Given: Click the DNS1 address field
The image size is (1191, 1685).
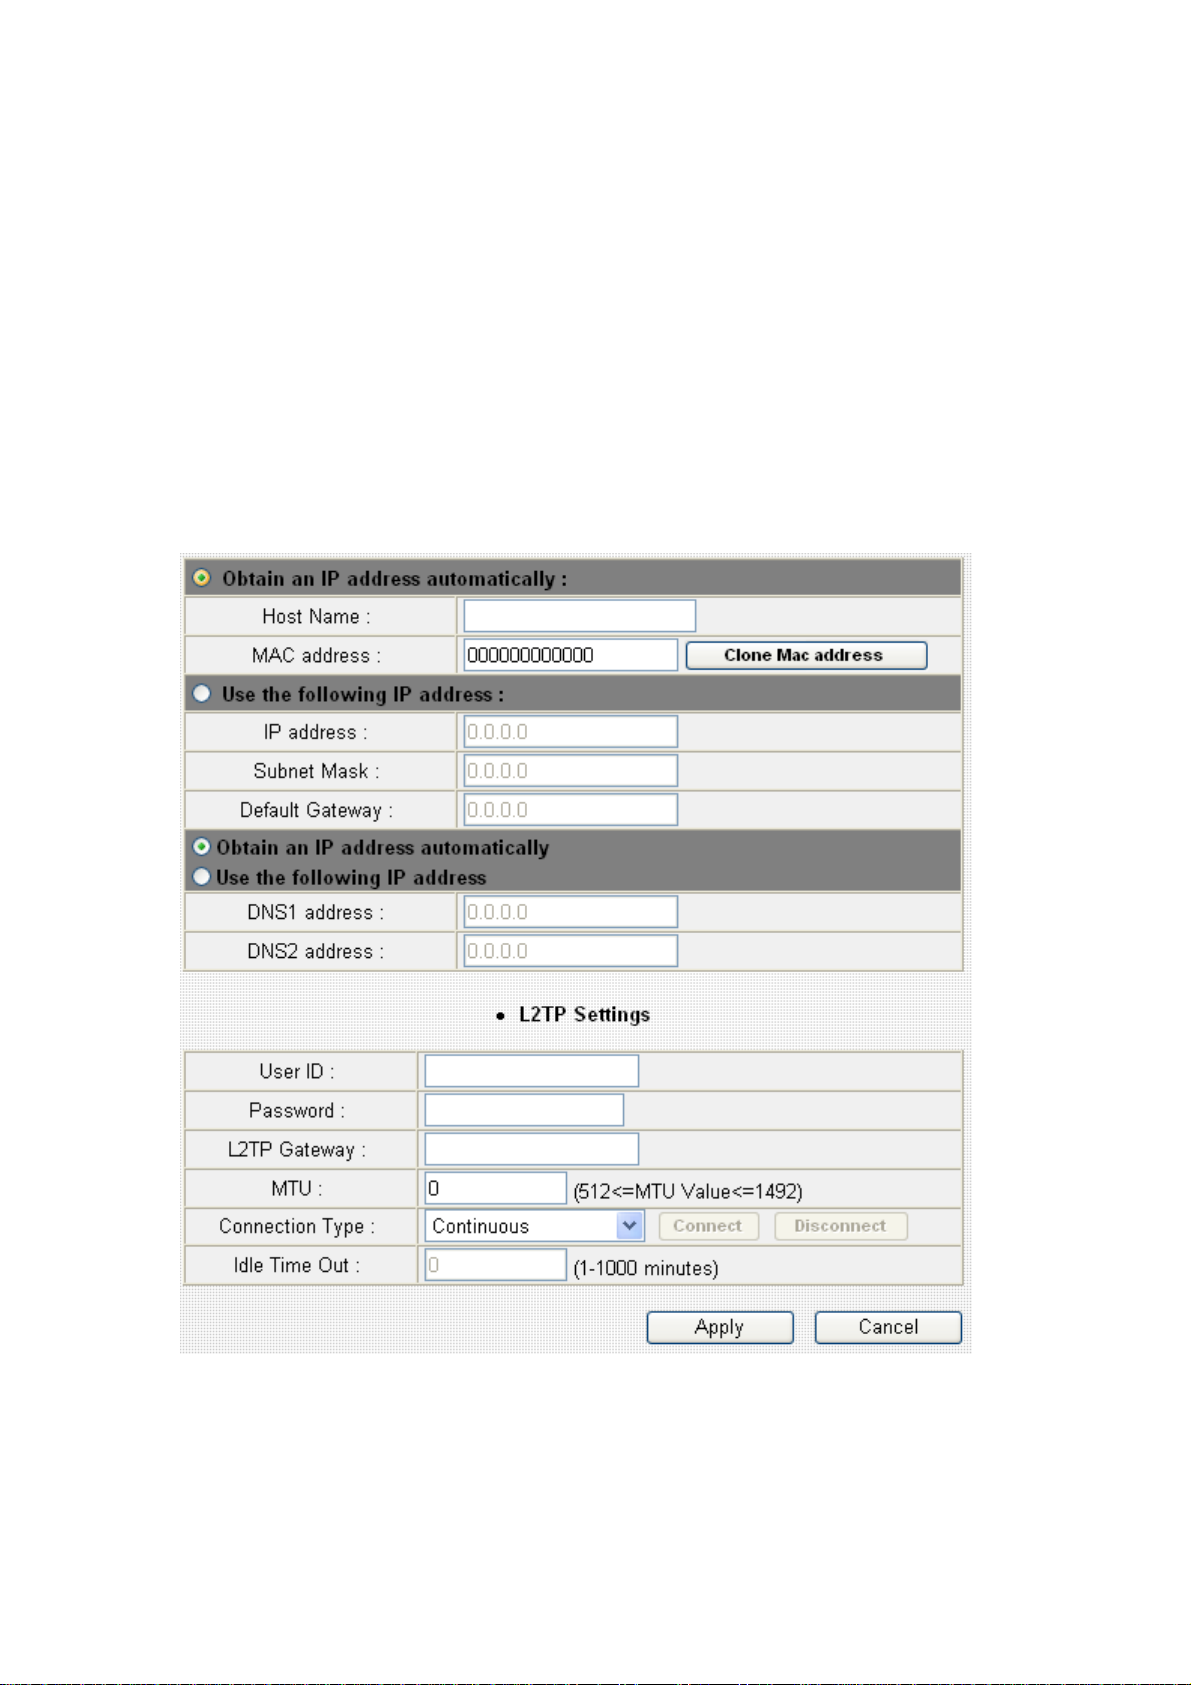Looking at the screenshot, I should [570, 912].
